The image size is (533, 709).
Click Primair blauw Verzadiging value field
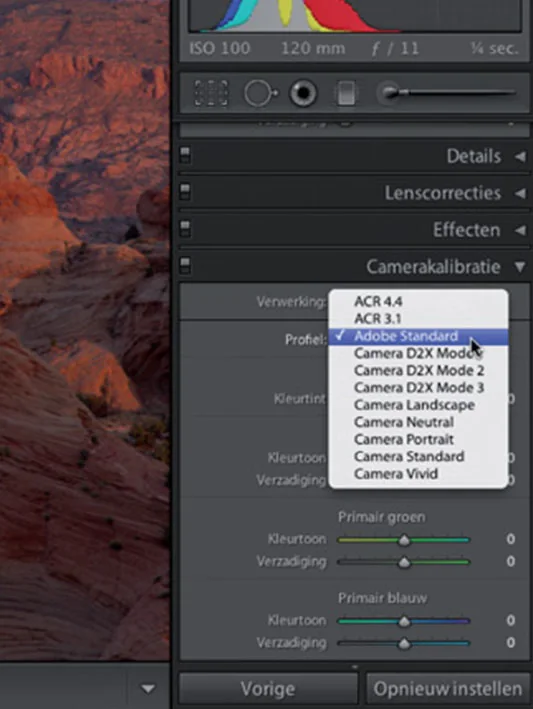pyautogui.click(x=510, y=642)
